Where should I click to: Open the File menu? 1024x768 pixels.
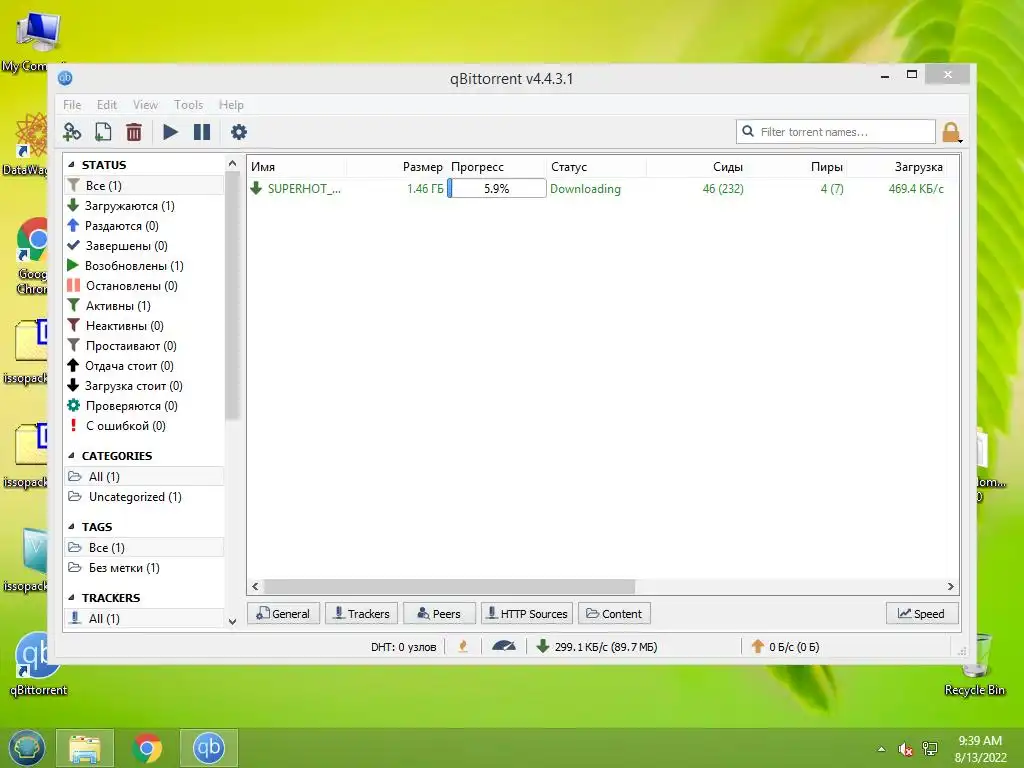[72, 104]
